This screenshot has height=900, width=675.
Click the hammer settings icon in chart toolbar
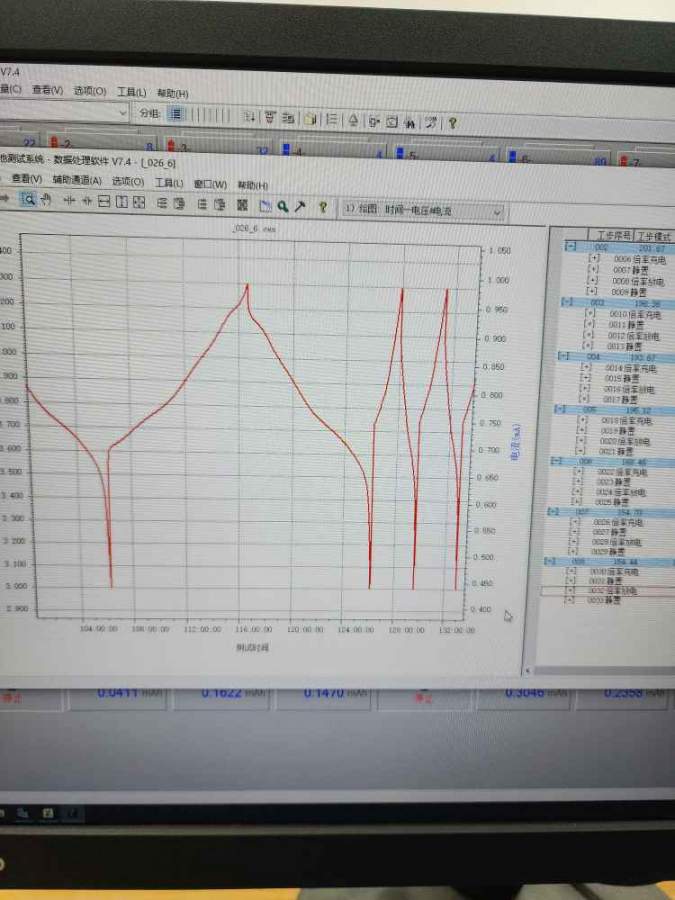tap(299, 206)
